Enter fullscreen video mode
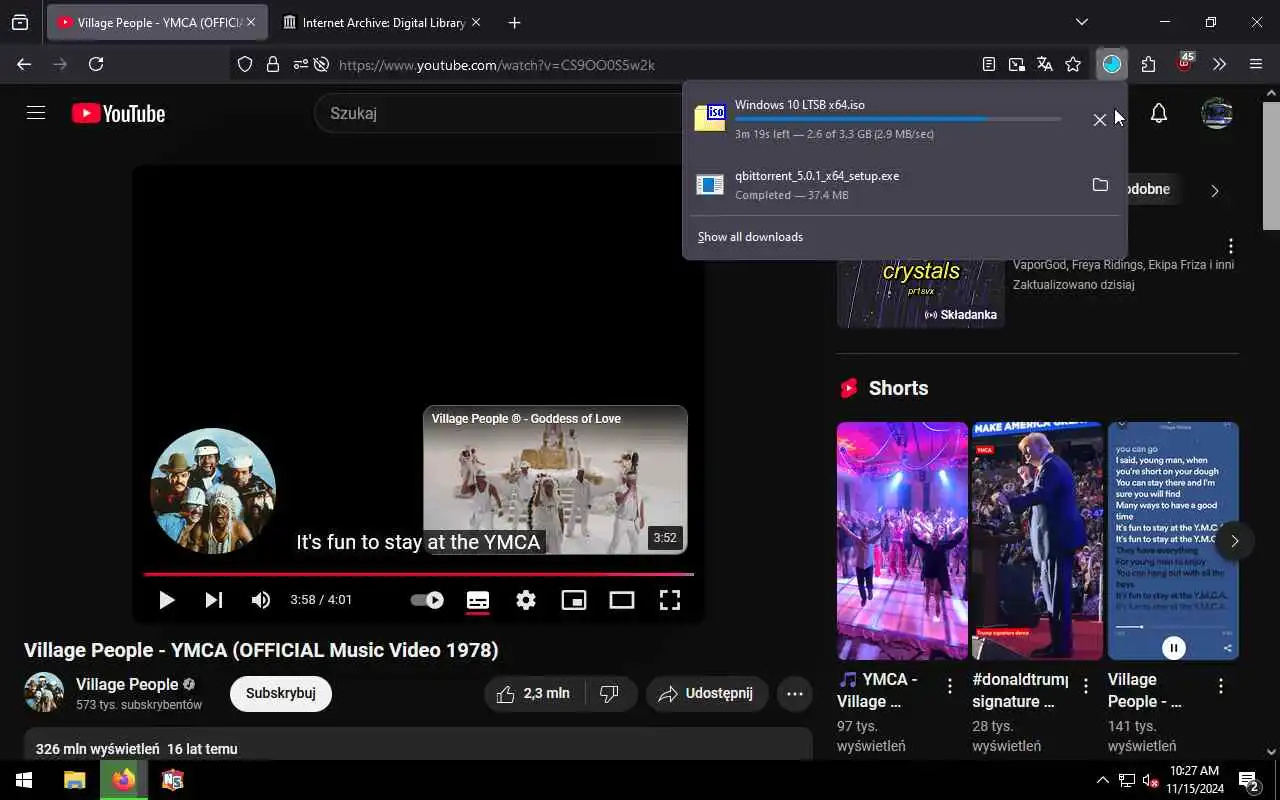 [x=670, y=600]
